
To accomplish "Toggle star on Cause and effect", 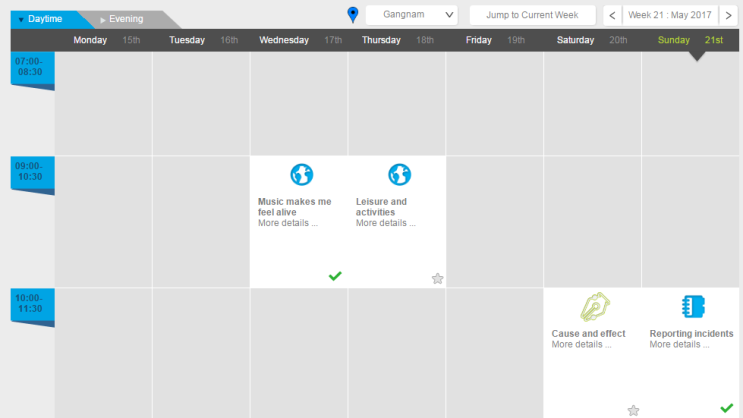I will point(633,410).
